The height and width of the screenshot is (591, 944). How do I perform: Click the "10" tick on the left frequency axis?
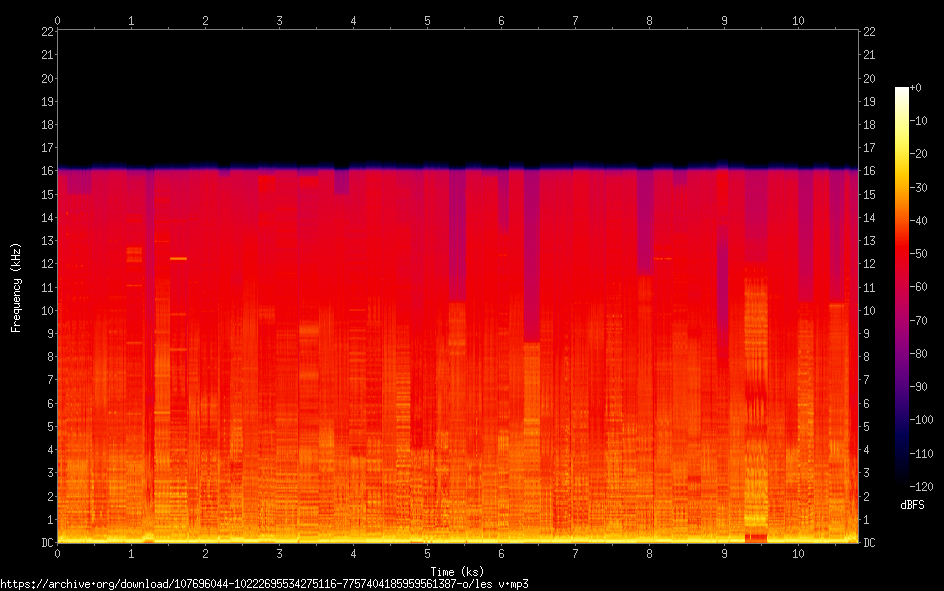[48, 311]
